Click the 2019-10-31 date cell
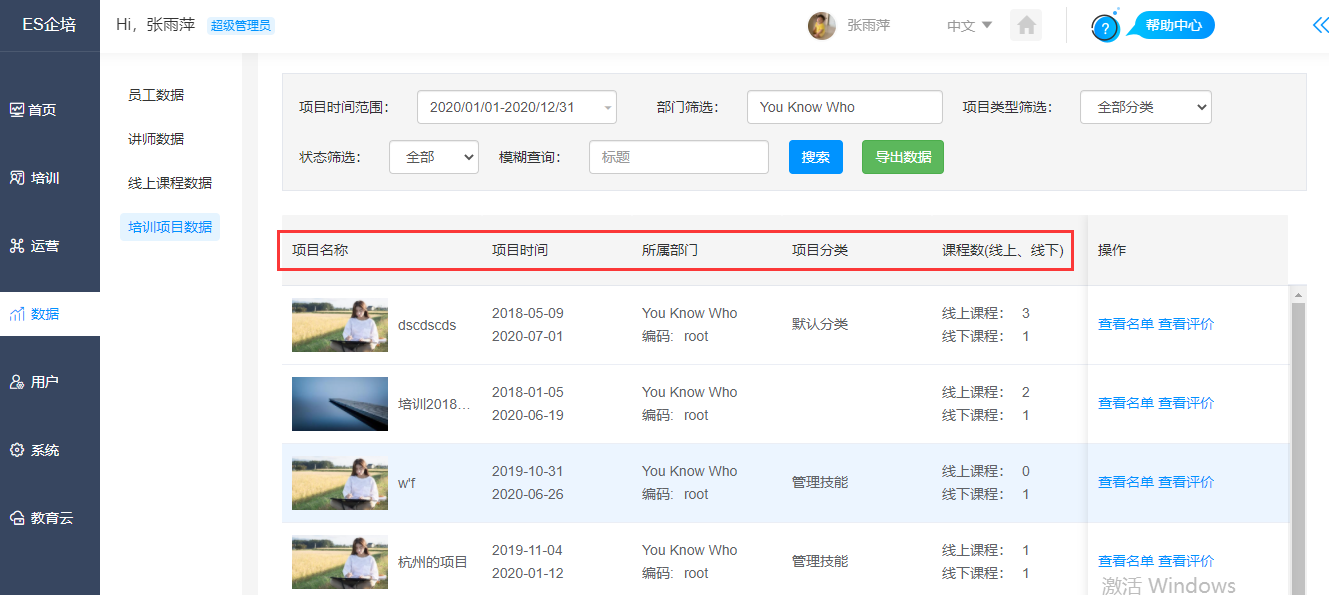This screenshot has width=1329, height=595. click(528, 471)
